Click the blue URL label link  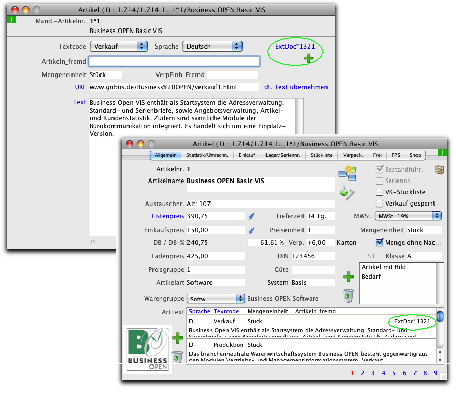[x=80, y=87]
